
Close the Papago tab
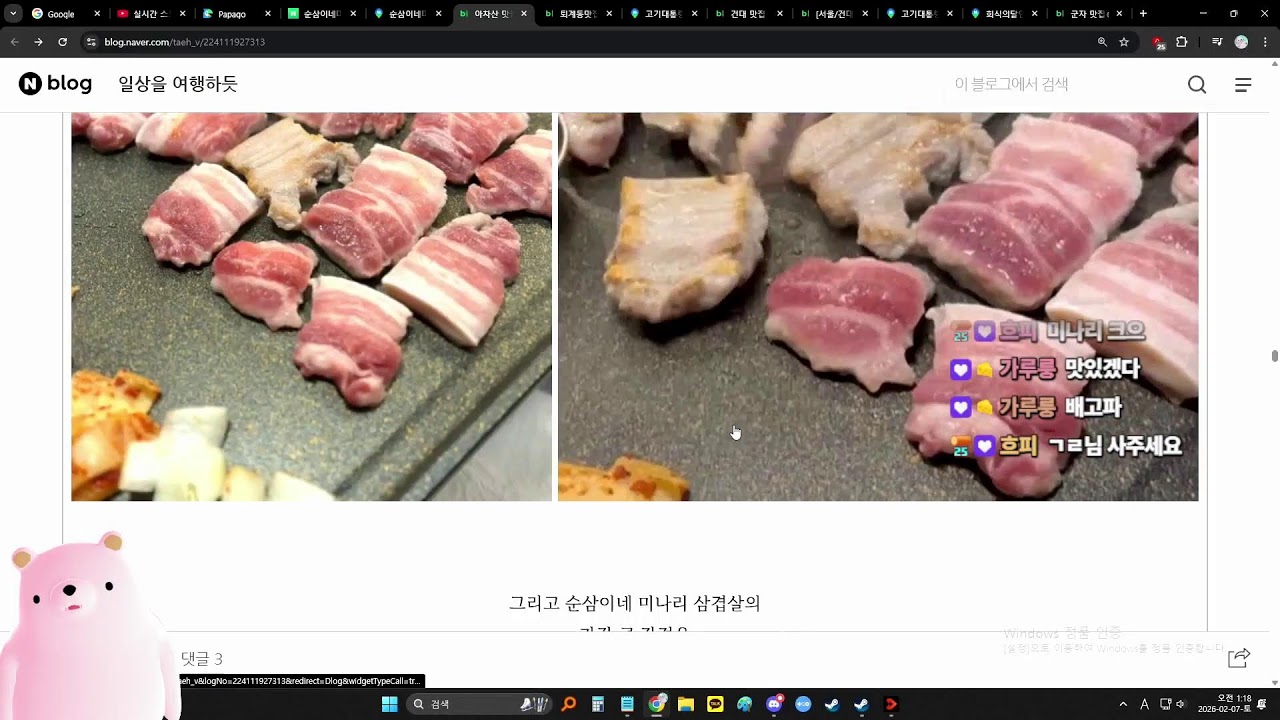pyautogui.click(x=268, y=14)
